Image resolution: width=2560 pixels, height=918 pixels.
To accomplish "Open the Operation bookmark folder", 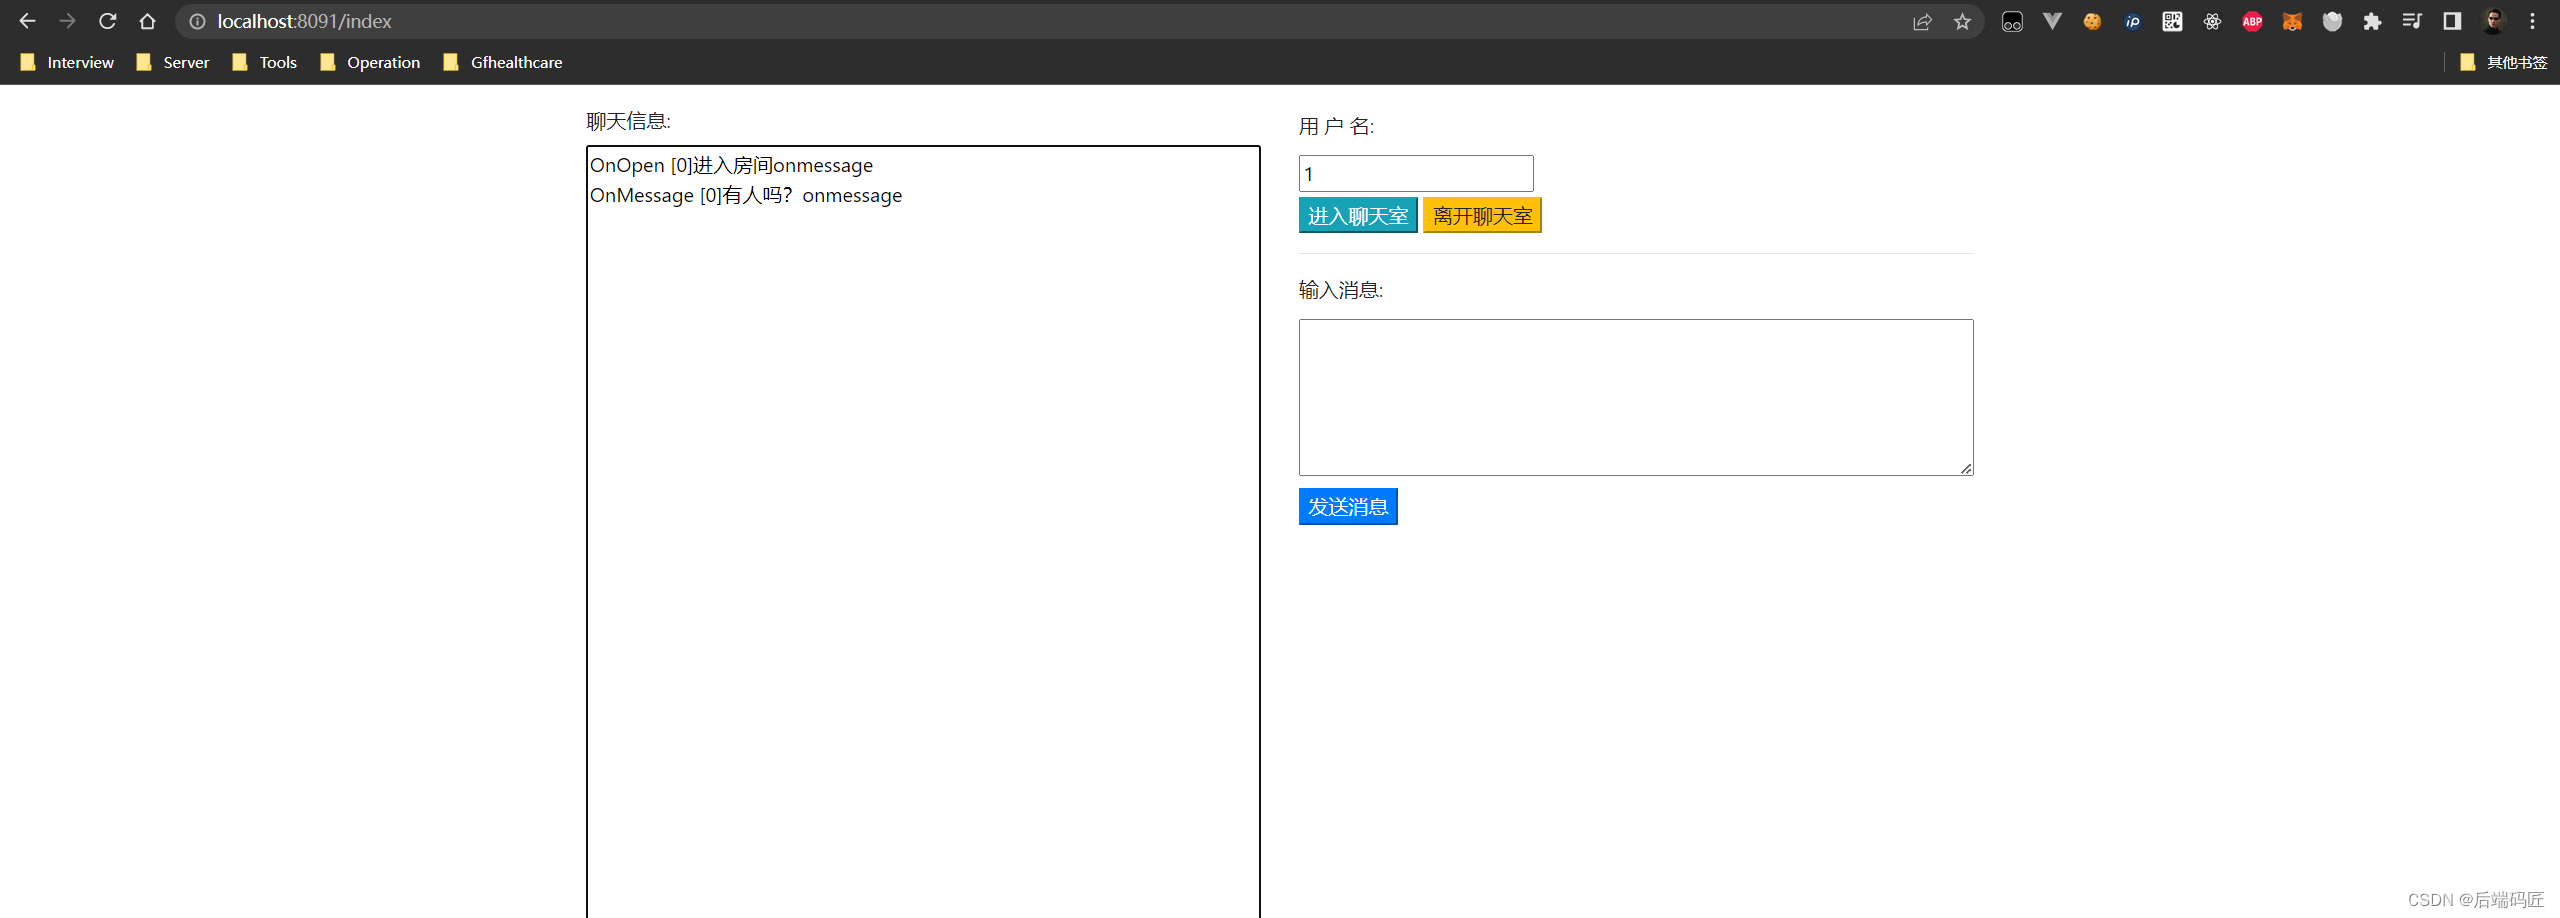I will coord(370,62).
